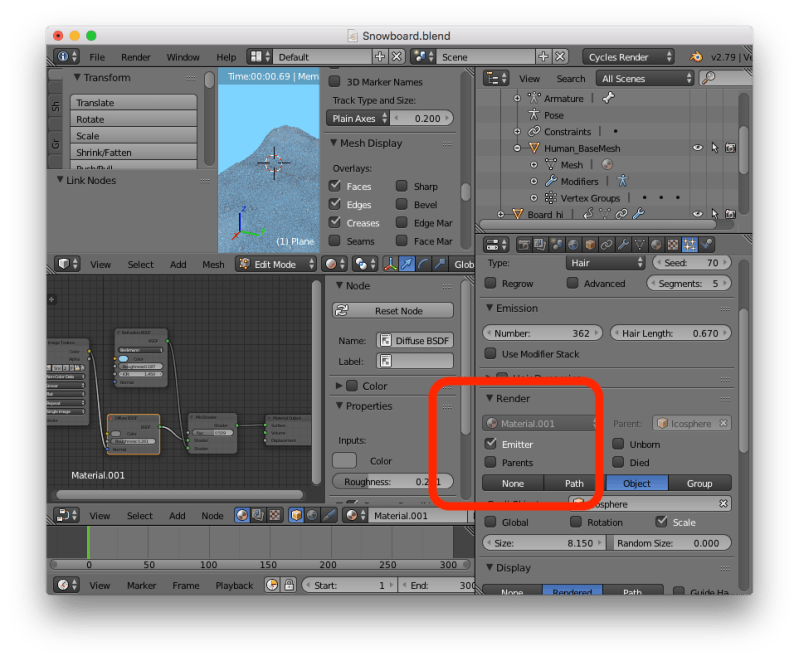This screenshot has width=799, height=661.
Task: Toggle Human_BaseMesh selectability cursor icon
Action: click(x=714, y=148)
